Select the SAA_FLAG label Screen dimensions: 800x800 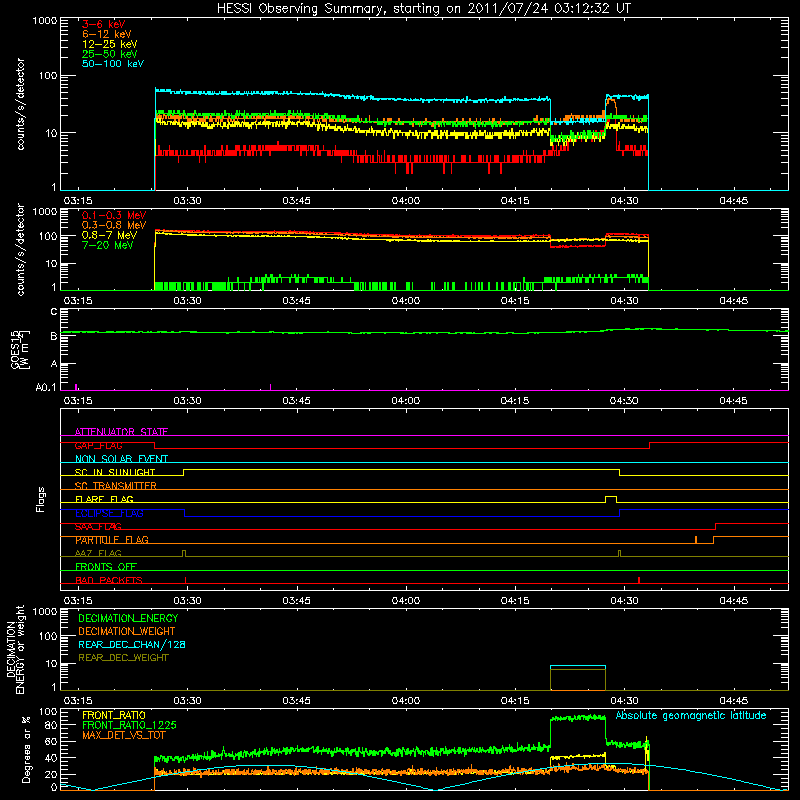[x=98, y=526]
